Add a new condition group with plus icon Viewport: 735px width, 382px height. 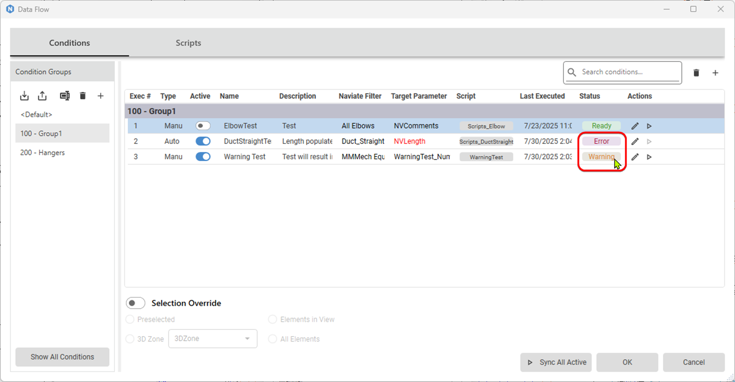click(x=100, y=96)
